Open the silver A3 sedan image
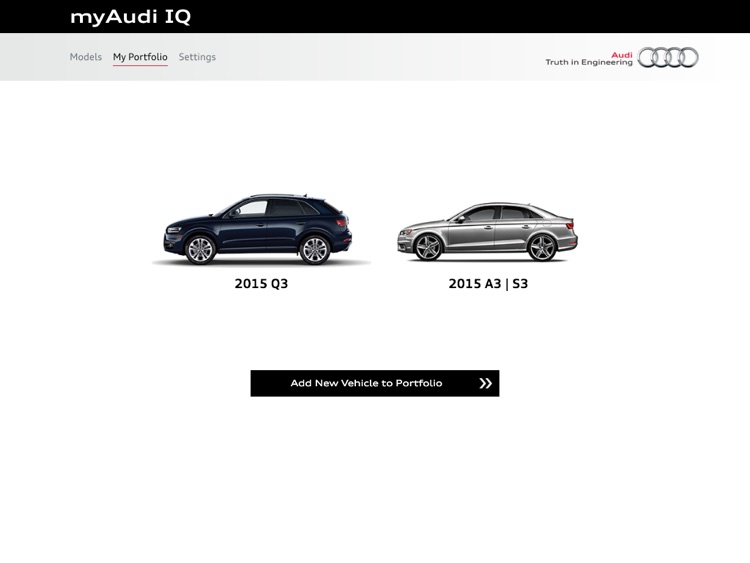The width and height of the screenshot is (750, 563). click(x=487, y=232)
